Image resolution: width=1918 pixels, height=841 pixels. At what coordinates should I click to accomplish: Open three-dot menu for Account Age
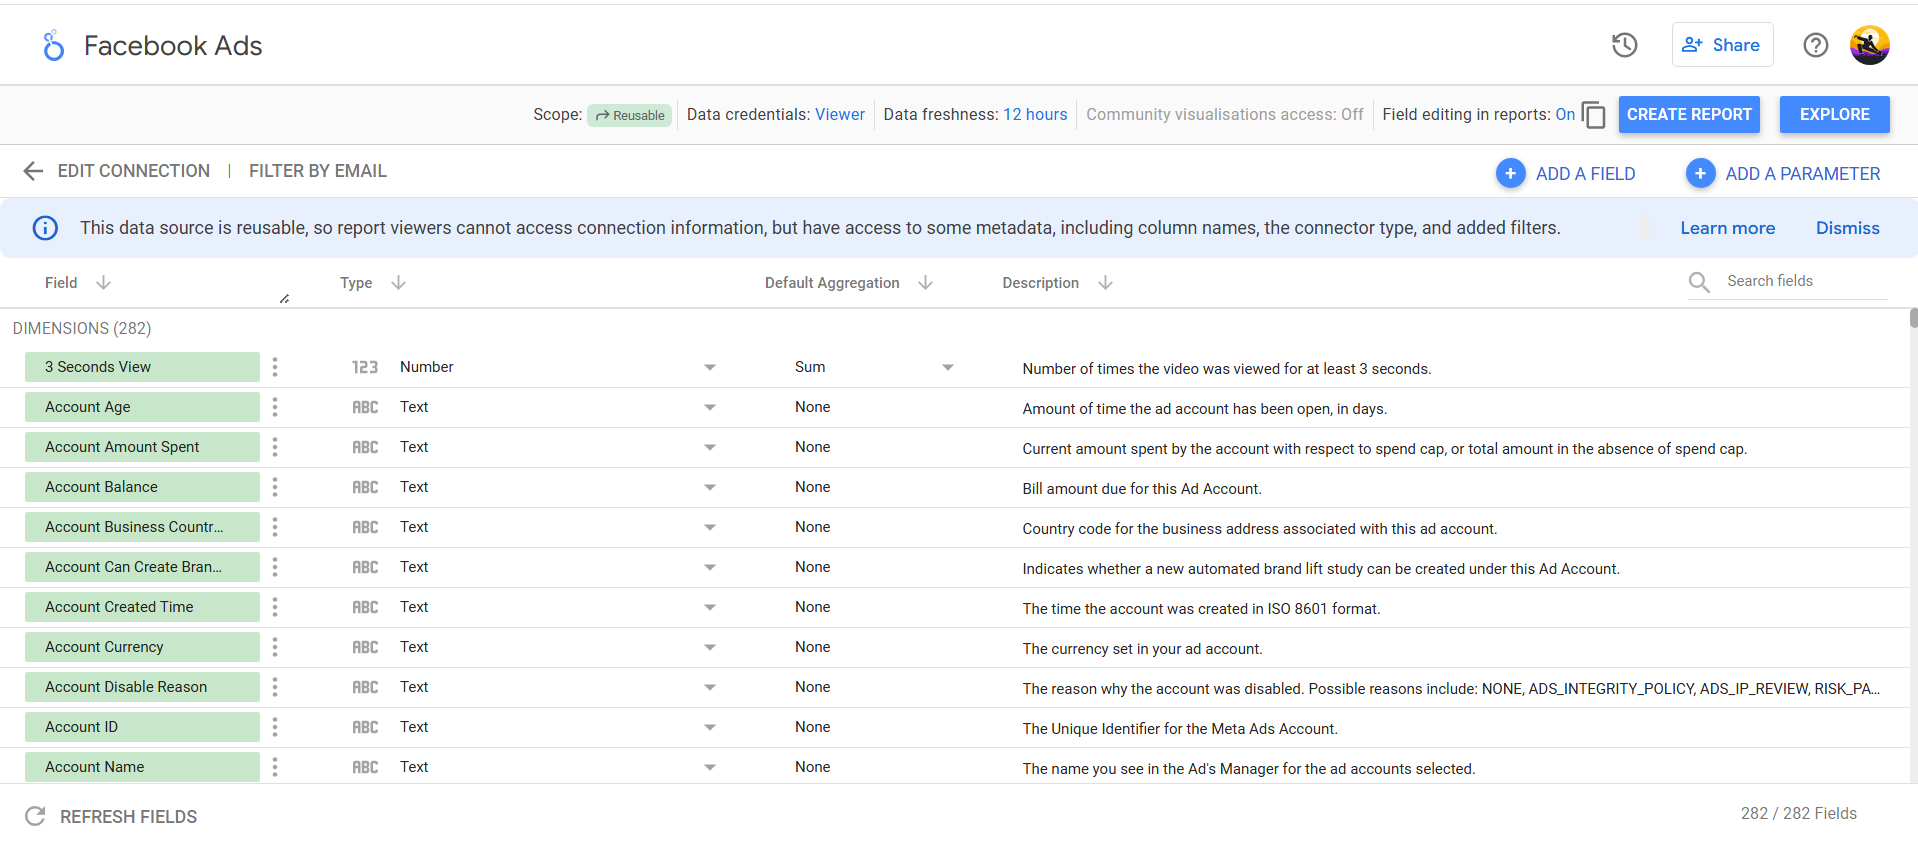[275, 407]
